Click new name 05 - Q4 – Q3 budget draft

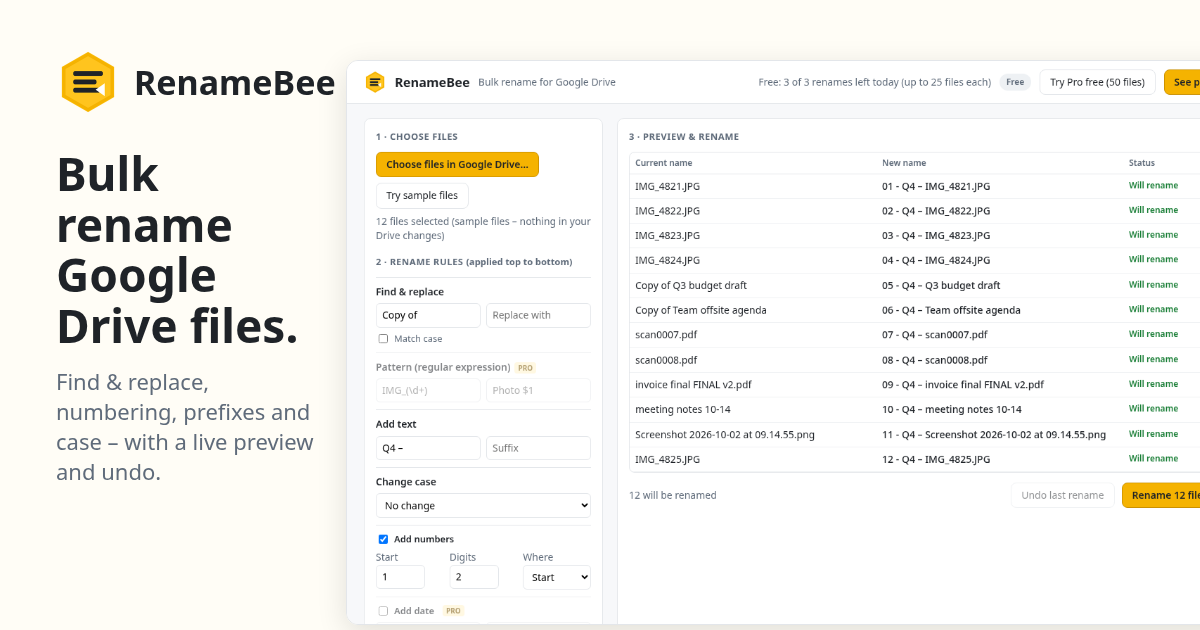(x=941, y=285)
